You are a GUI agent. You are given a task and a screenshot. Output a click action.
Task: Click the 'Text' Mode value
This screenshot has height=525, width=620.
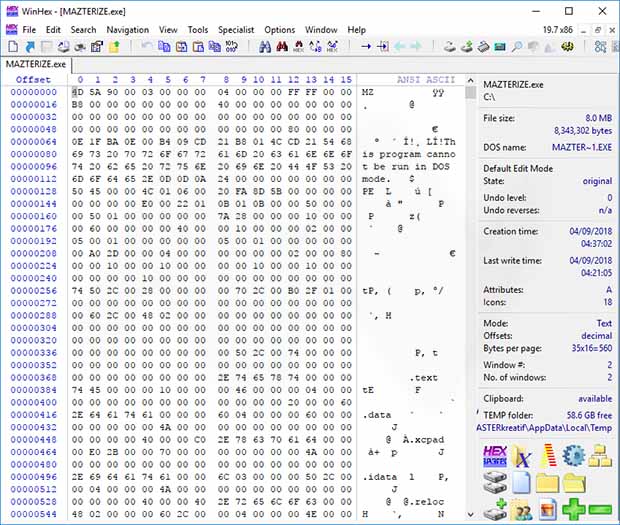(604, 323)
